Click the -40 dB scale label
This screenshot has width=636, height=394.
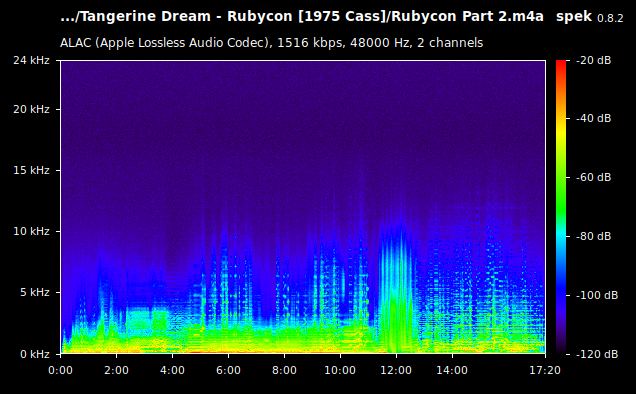(593, 118)
